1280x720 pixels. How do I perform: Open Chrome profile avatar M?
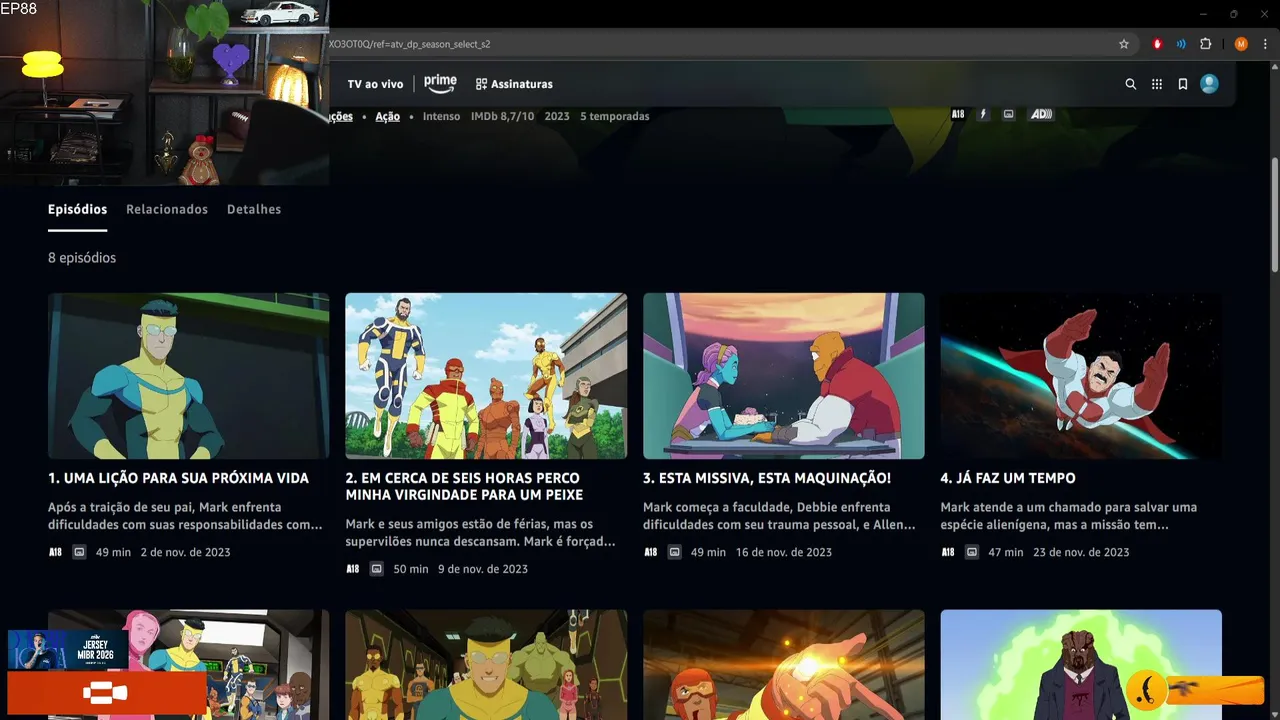[x=1241, y=44]
